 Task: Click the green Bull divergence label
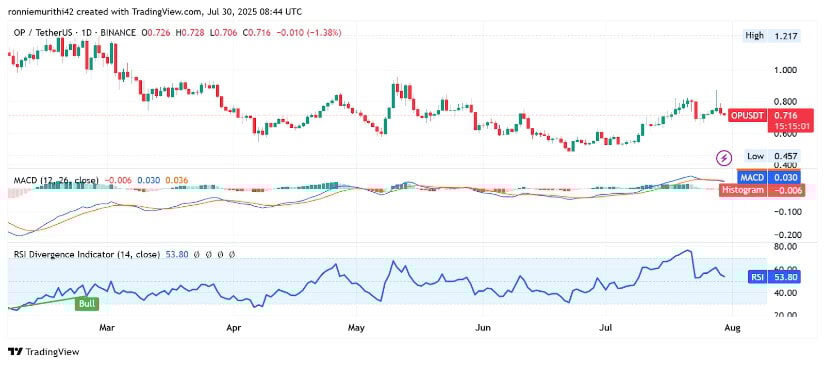click(87, 303)
